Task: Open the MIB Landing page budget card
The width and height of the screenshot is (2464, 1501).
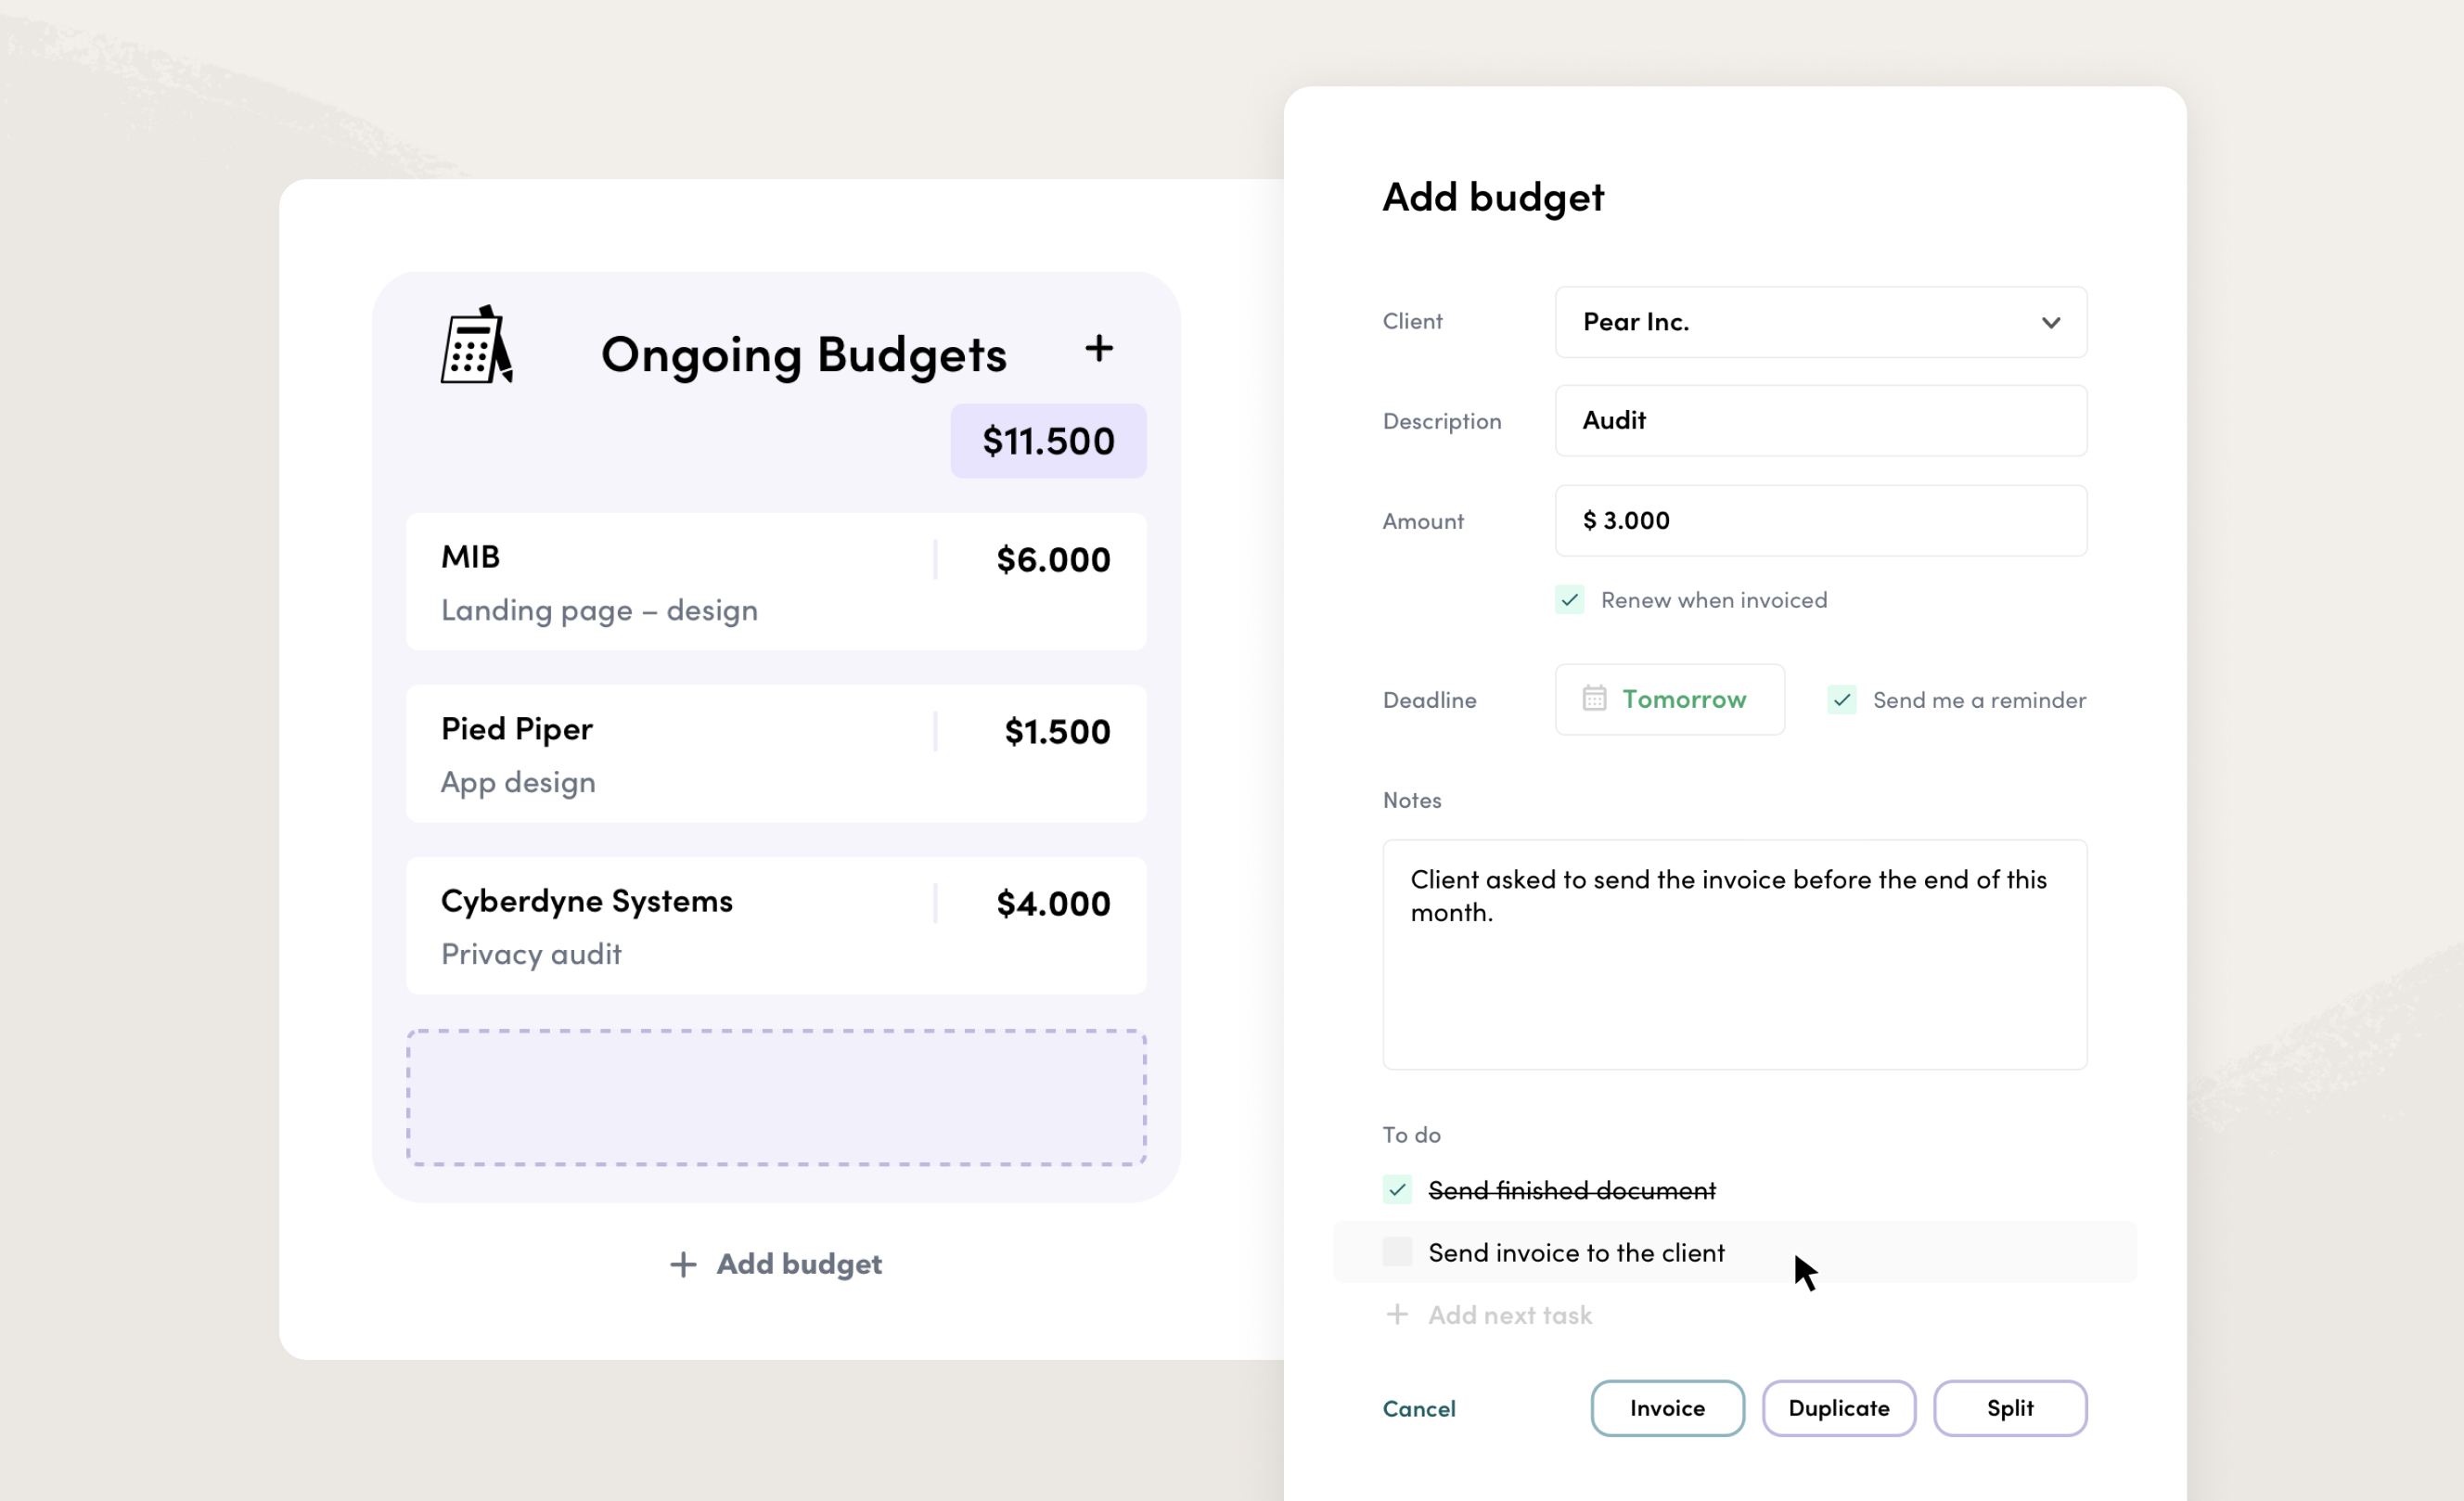Action: coord(776,582)
